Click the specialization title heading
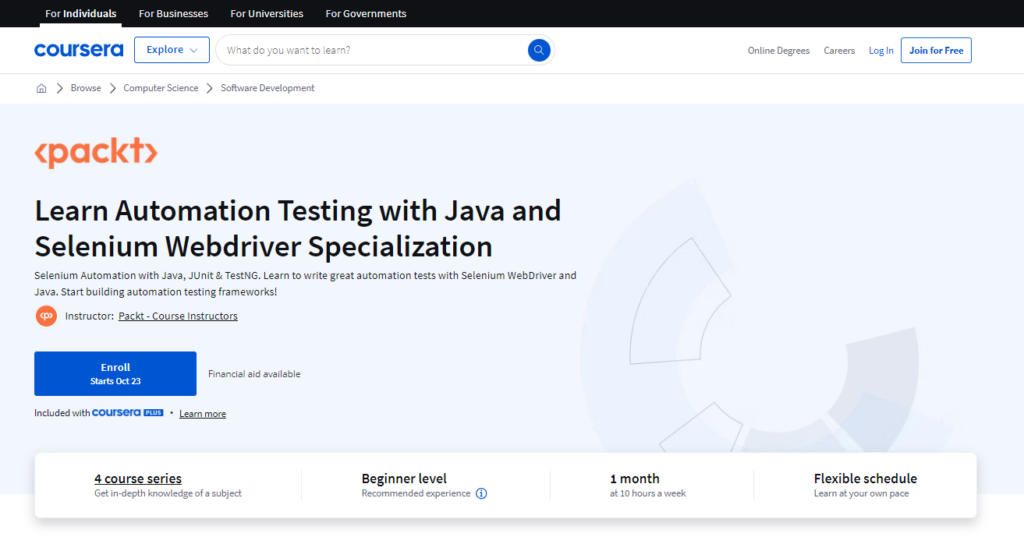This screenshot has width=1024, height=544. tap(298, 229)
